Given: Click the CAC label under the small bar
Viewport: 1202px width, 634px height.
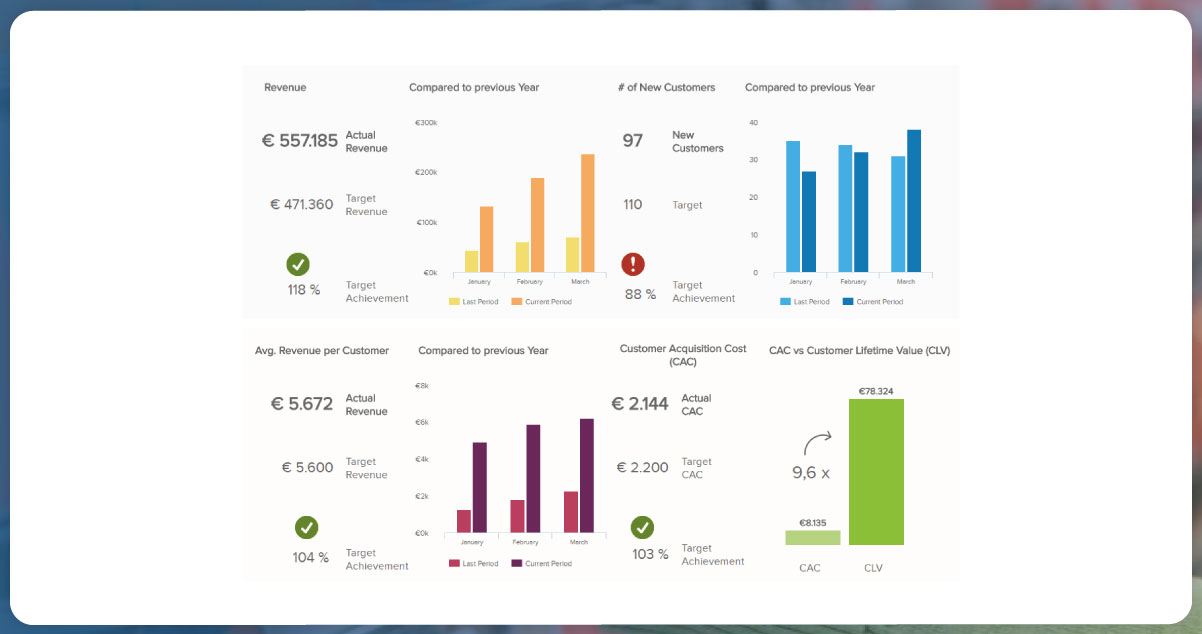Looking at the screenshot, I should [810, 568].
